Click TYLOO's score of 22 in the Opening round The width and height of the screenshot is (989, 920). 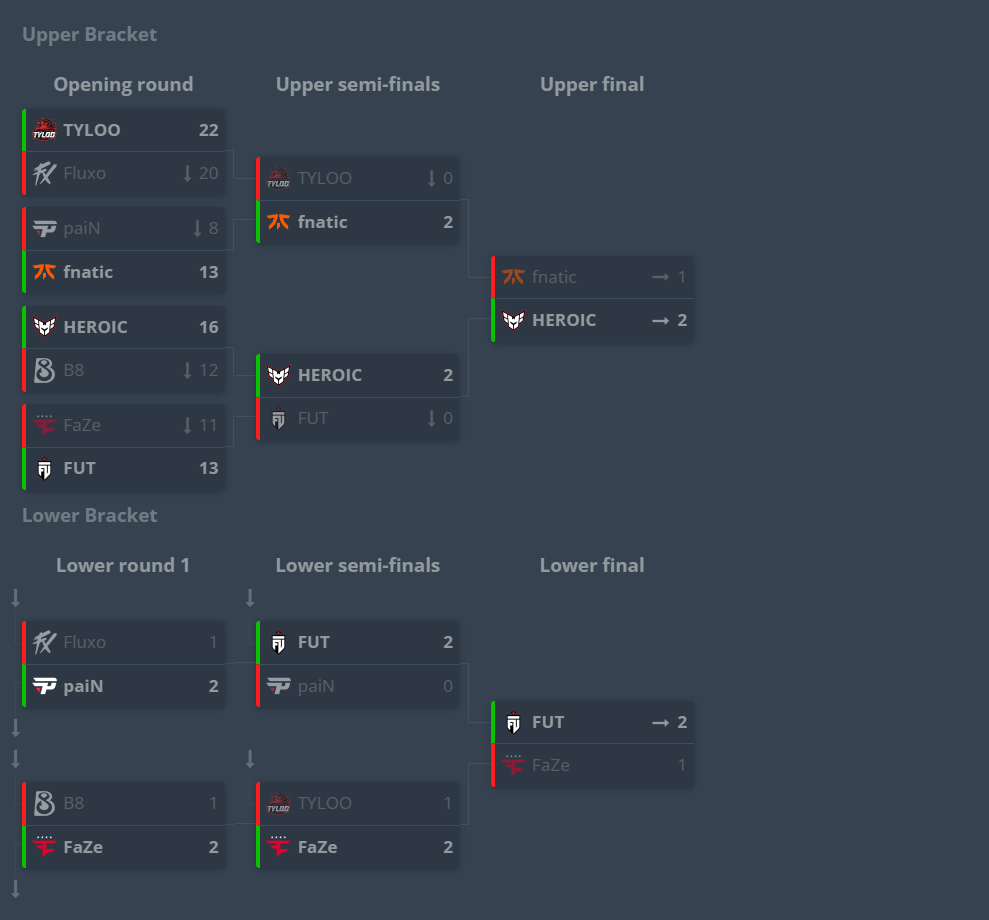208,130
